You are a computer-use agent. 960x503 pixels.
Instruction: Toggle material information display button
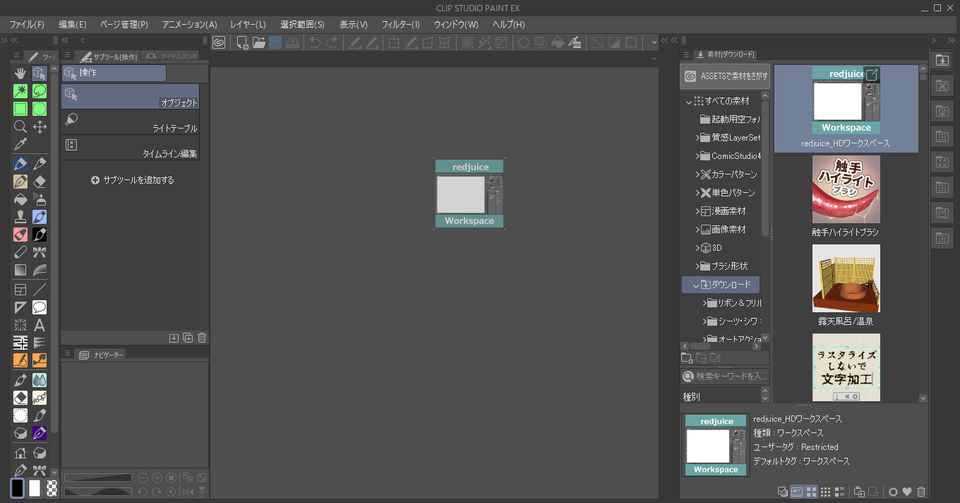coord(797,491)
